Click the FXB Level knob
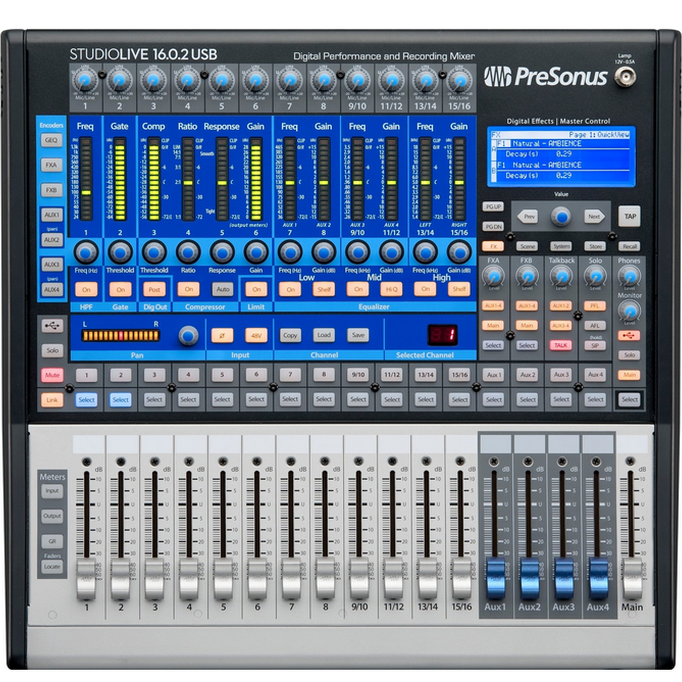682x682 pixels. click(x=527, y=276)
